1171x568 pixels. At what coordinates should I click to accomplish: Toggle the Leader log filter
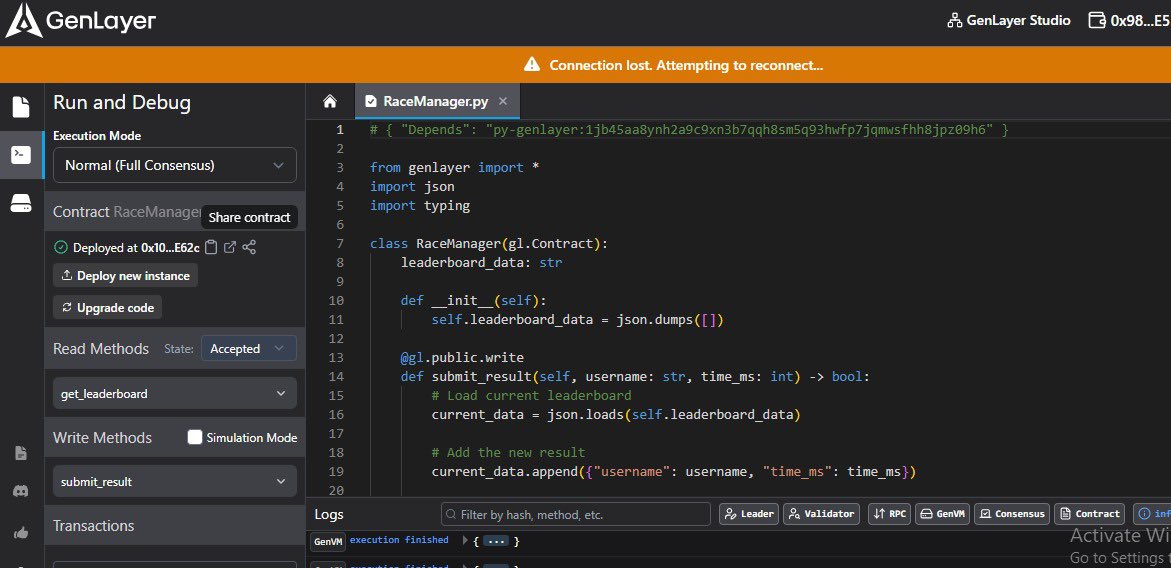click(749, 514)
